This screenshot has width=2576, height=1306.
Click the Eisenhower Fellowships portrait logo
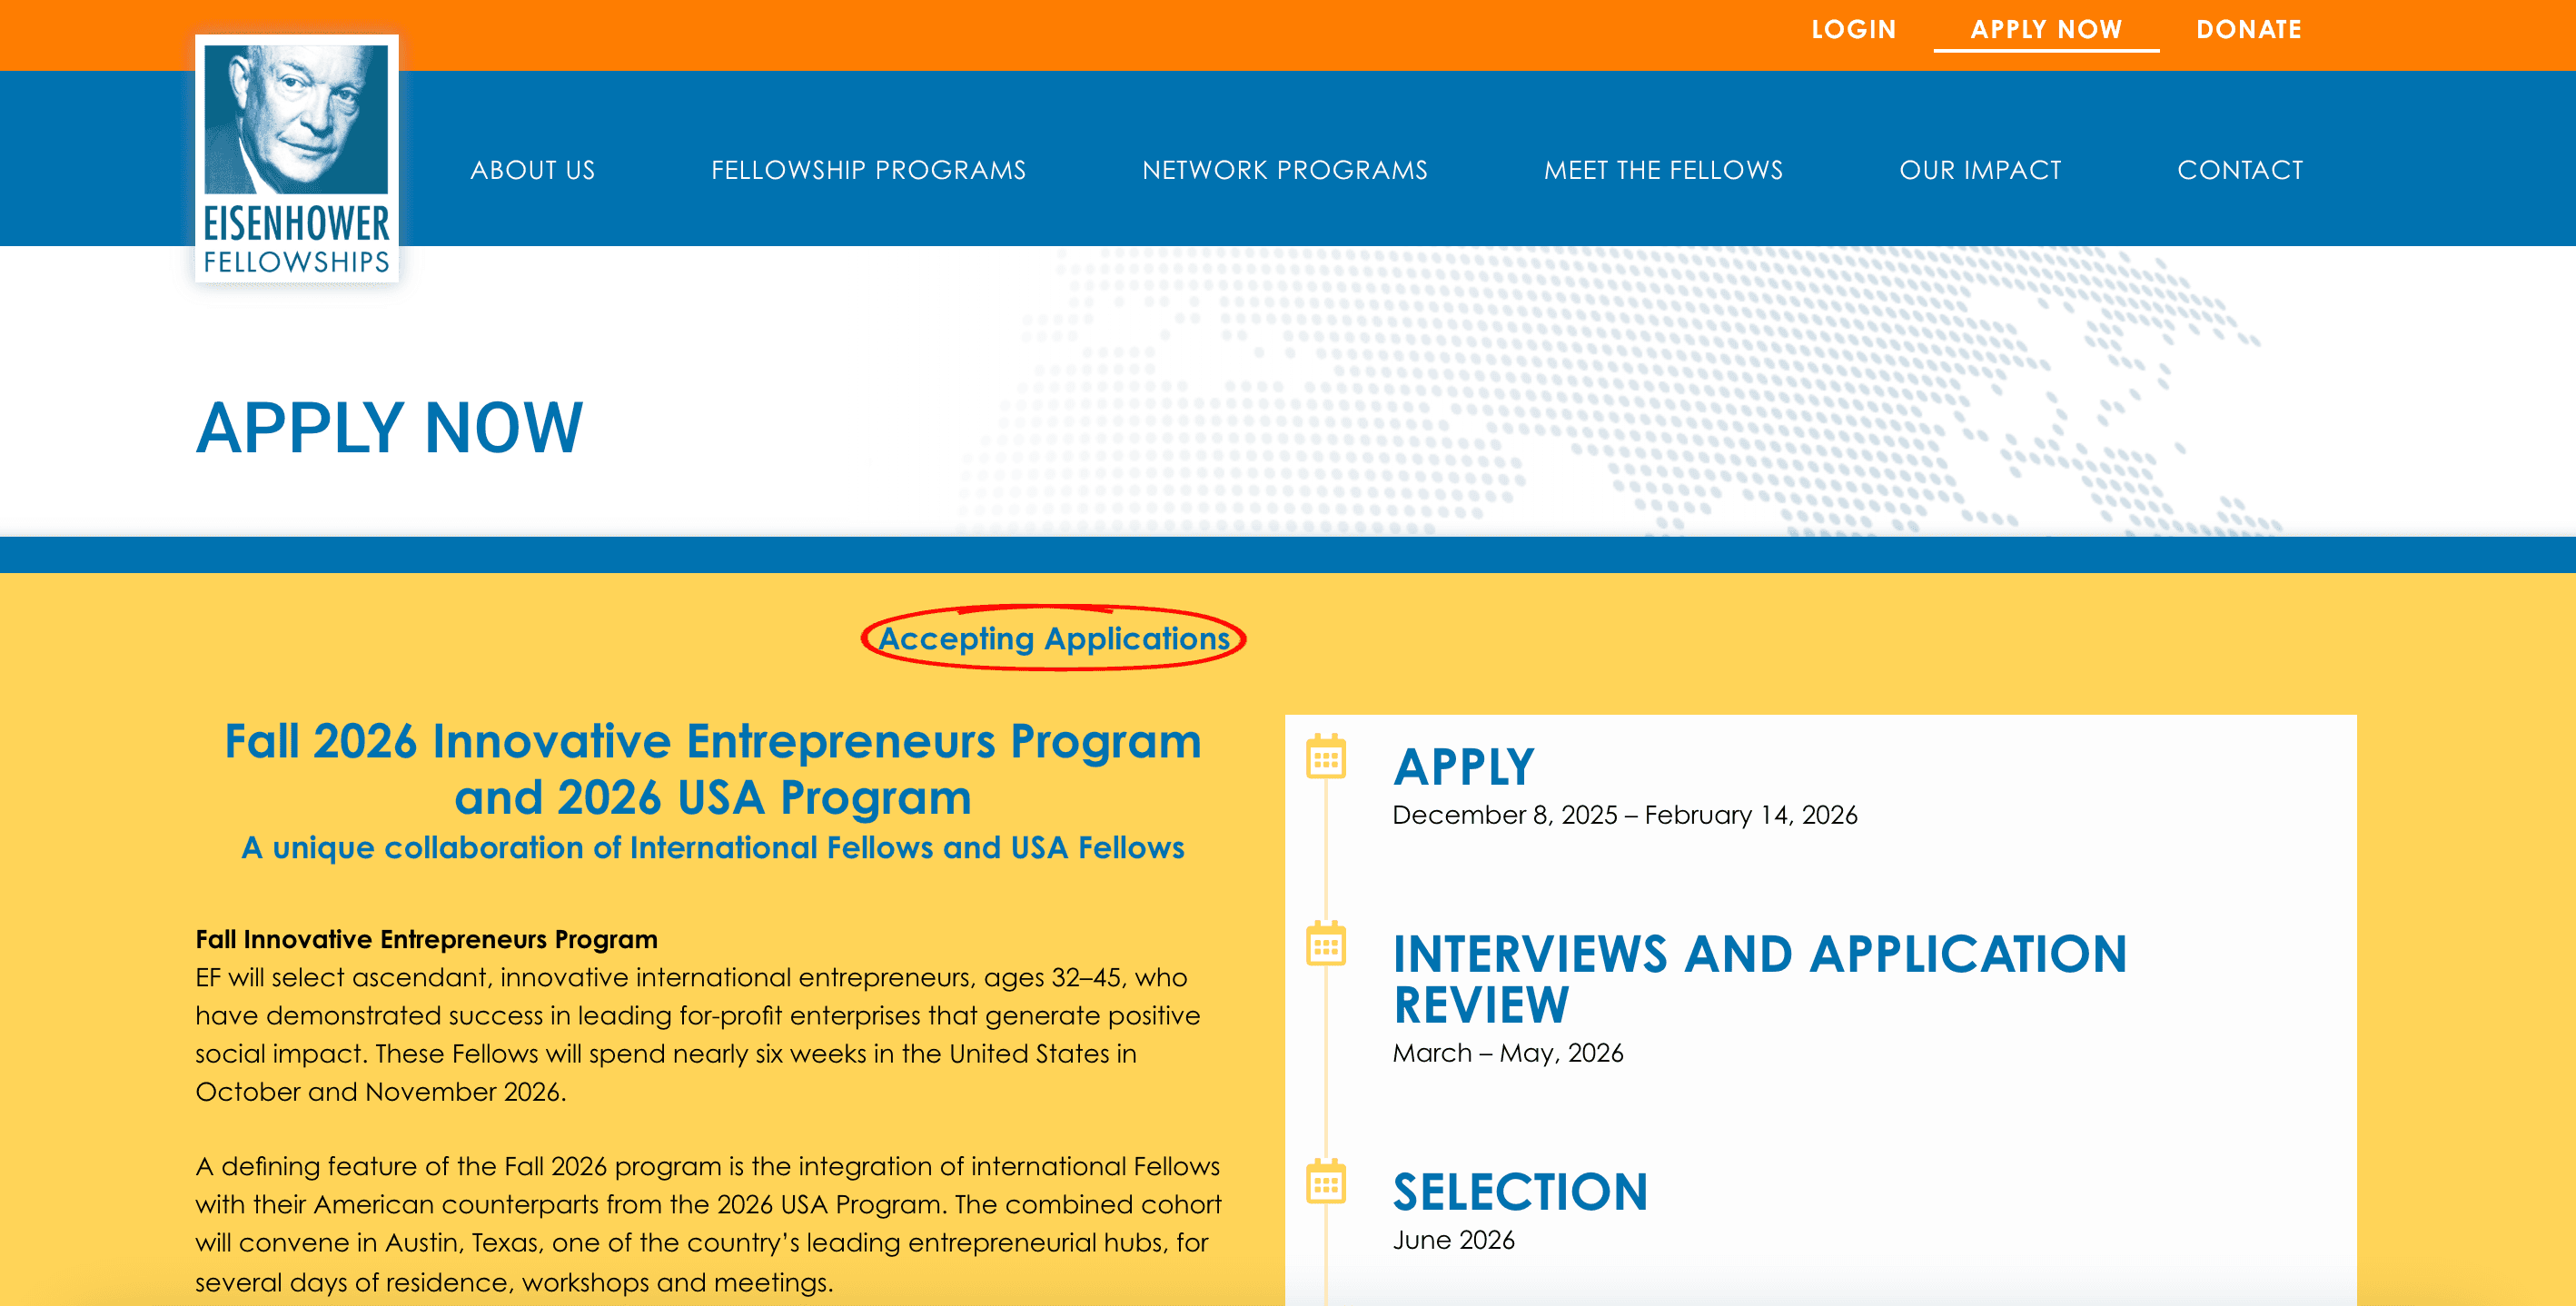point(296,160)
